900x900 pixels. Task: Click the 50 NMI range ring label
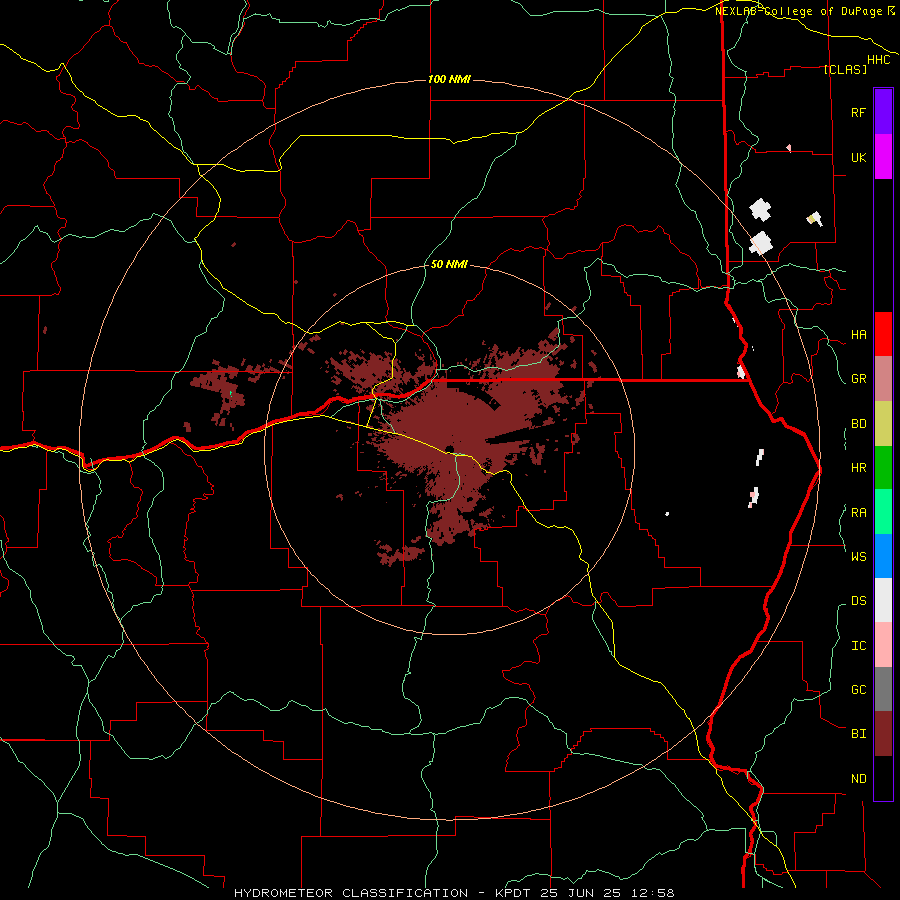pyautogui.click(x=449, y=264)
